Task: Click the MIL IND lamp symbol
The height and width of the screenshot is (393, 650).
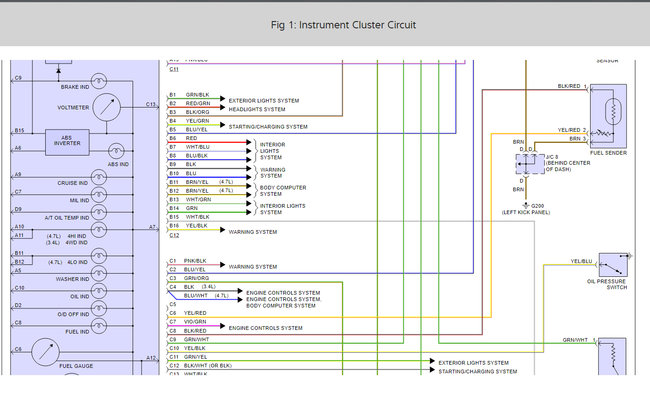Action: tap(99, 194)
